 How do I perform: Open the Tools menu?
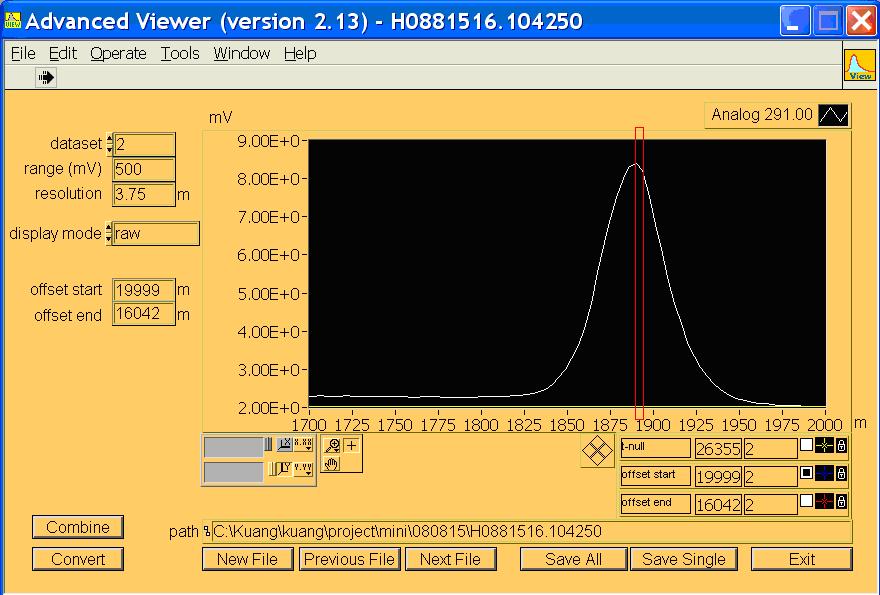[180, 53]
